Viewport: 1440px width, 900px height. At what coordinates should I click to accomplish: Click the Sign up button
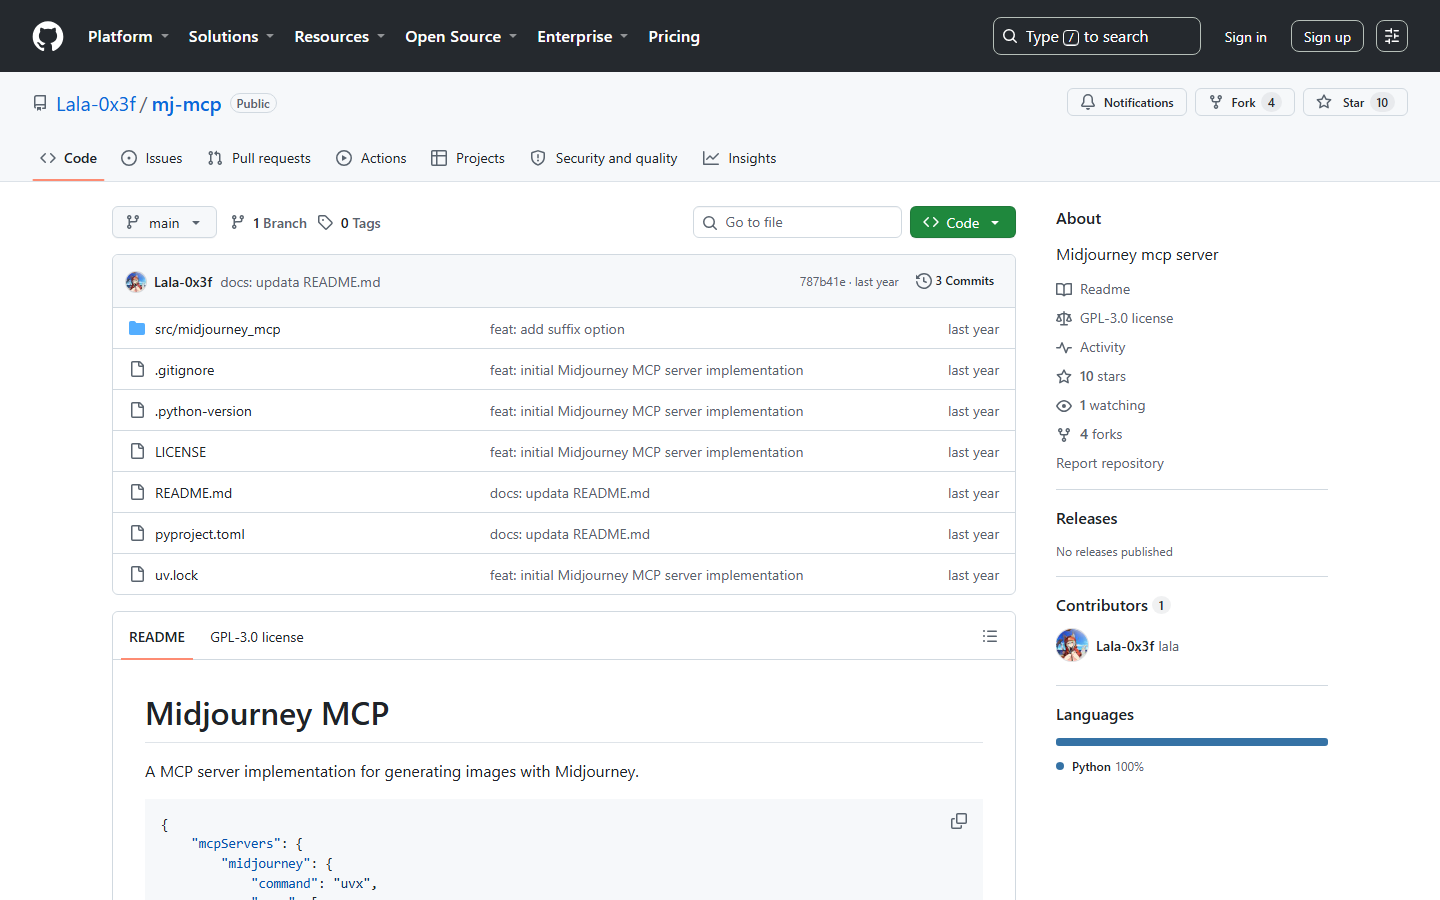[x=1327, y=37]
